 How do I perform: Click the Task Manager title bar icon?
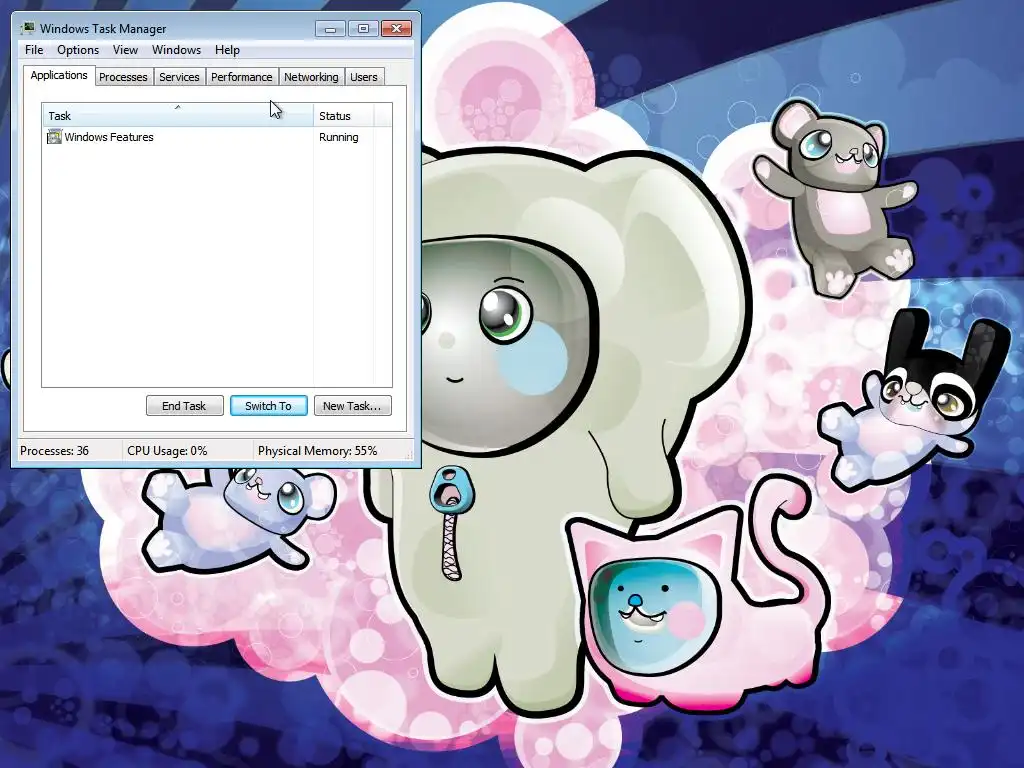click(x=27, y=28)
